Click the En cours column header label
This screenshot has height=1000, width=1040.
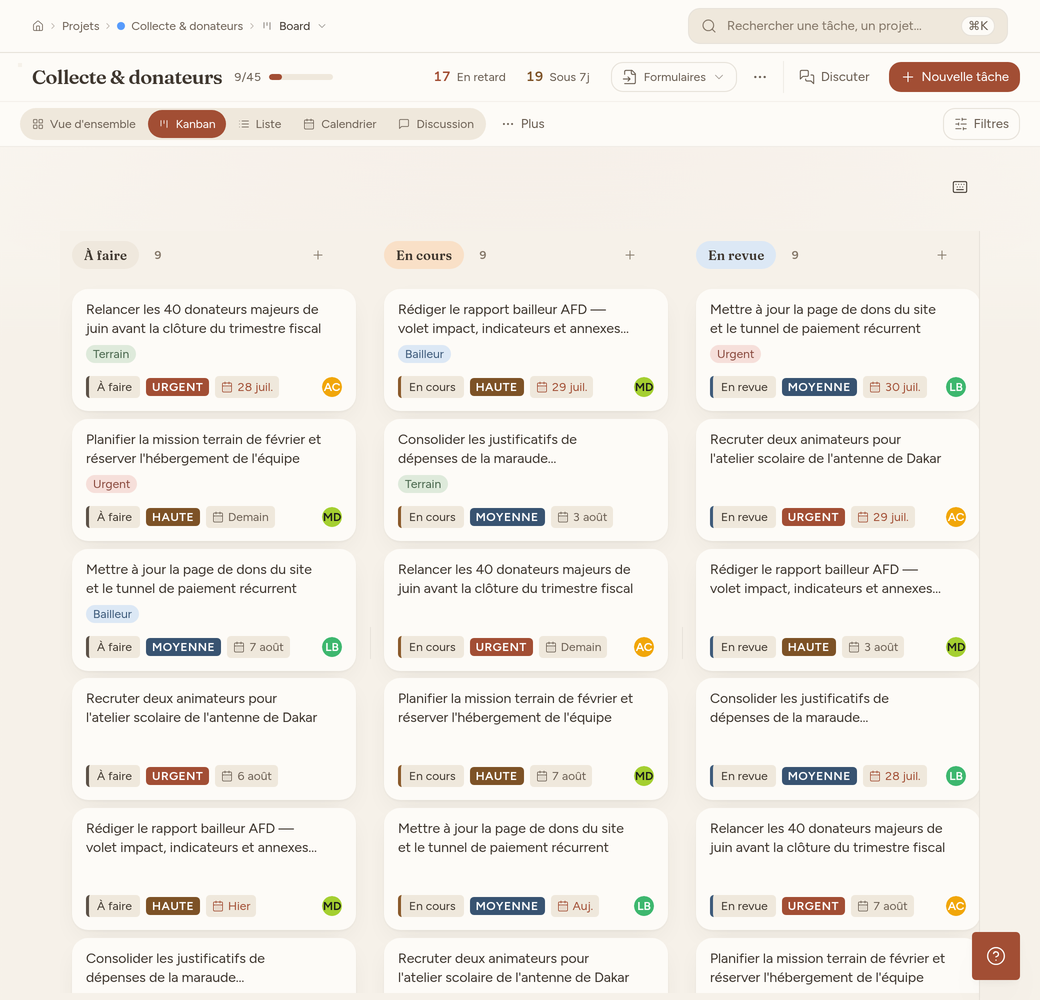pyautogui.click(x=424, y=255)
